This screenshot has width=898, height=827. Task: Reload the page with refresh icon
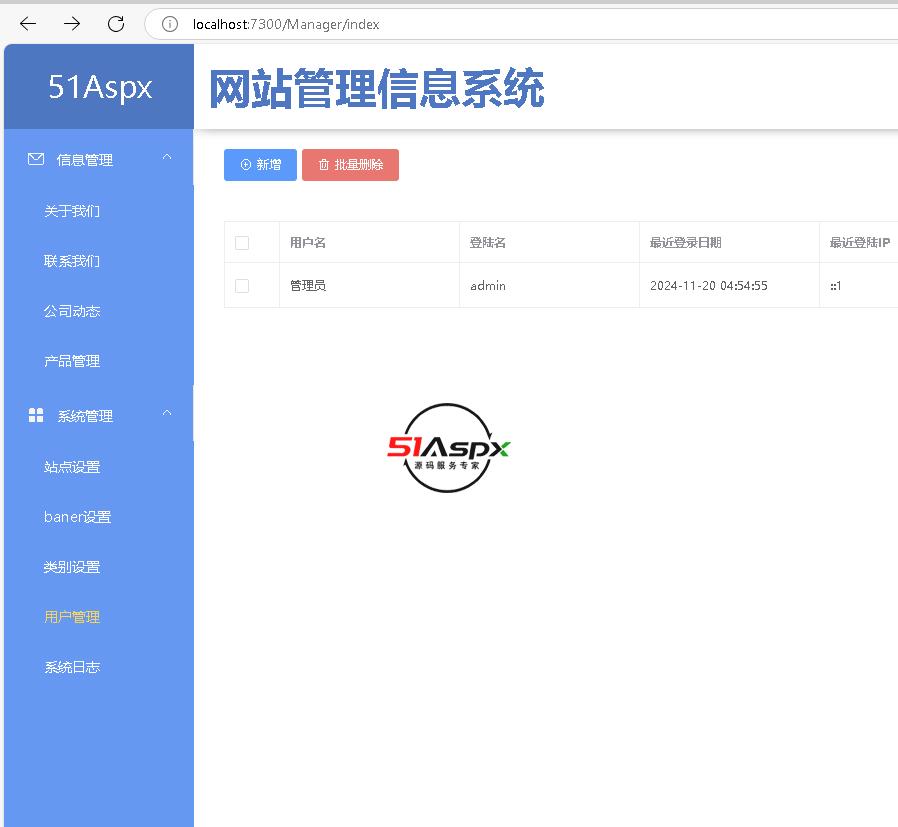tap(116, 24)
